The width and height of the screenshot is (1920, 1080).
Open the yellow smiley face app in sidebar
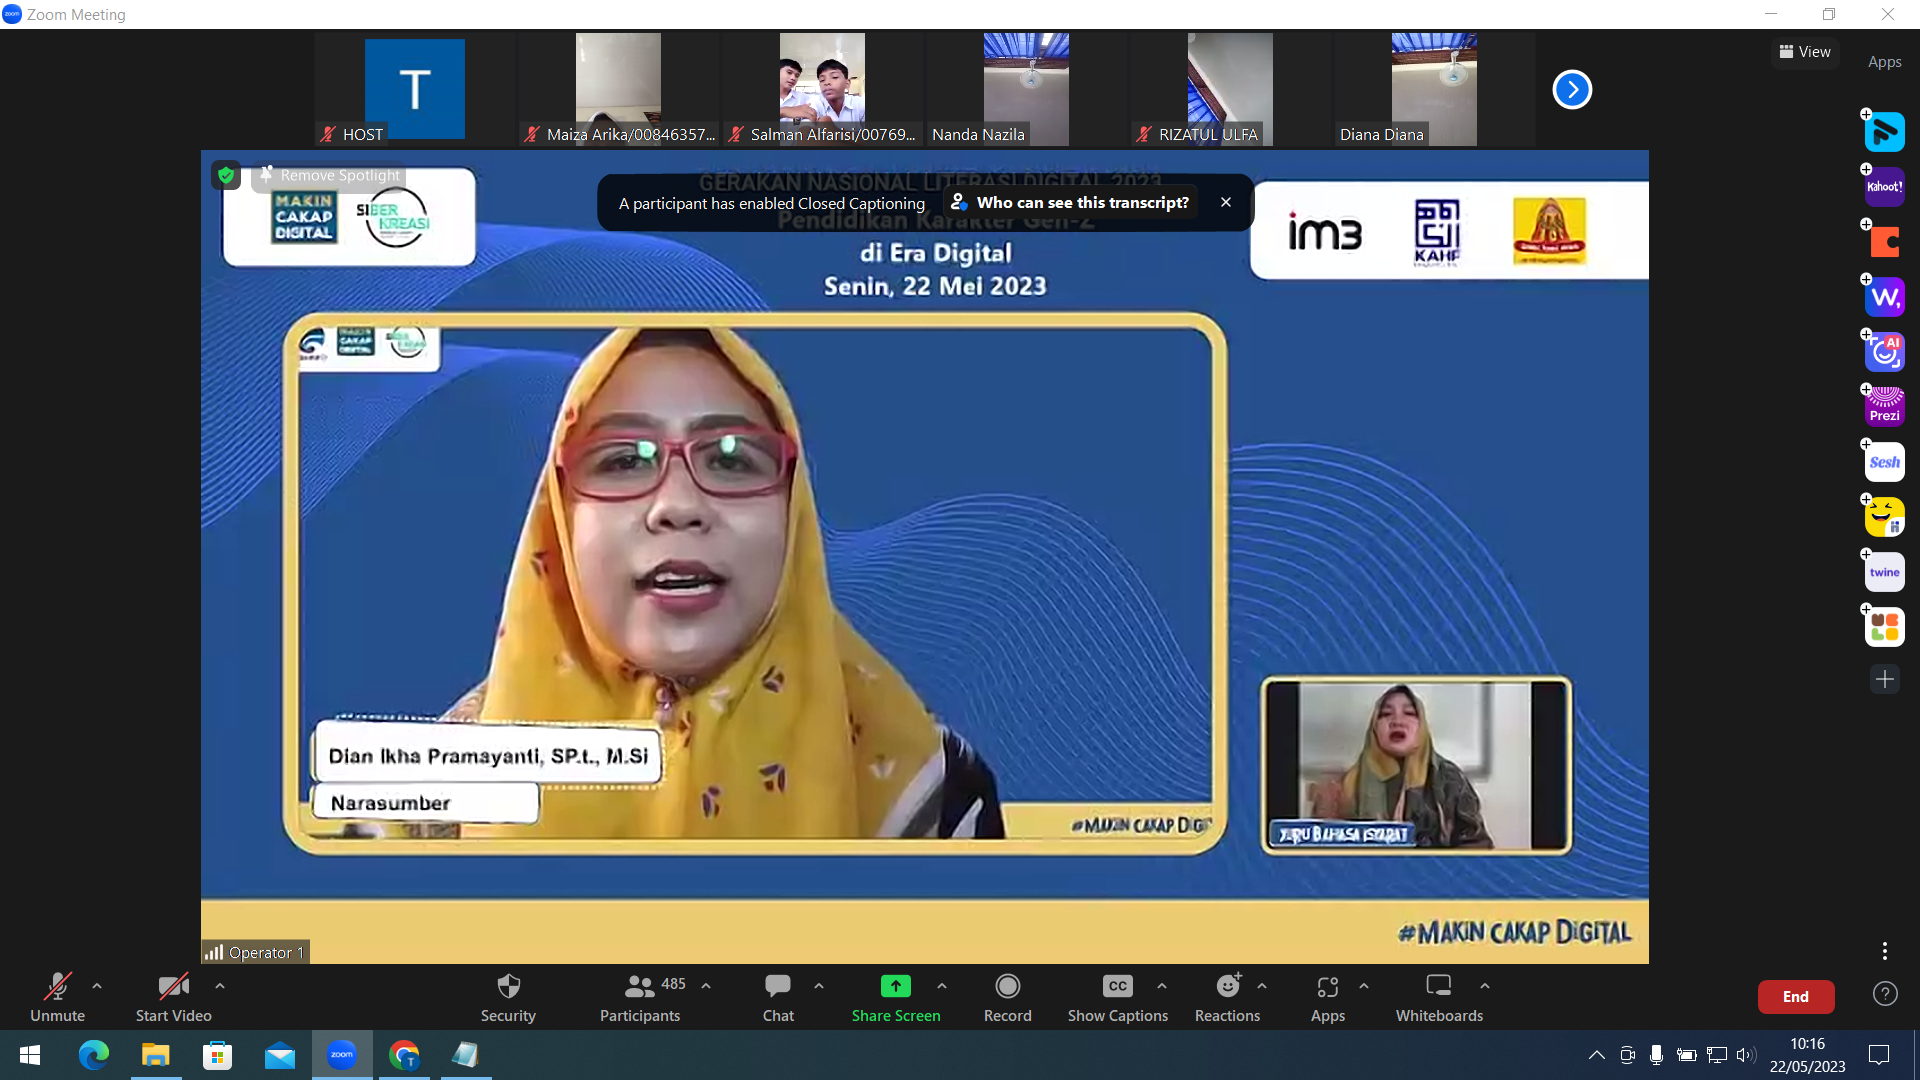tap(1885, 517)
